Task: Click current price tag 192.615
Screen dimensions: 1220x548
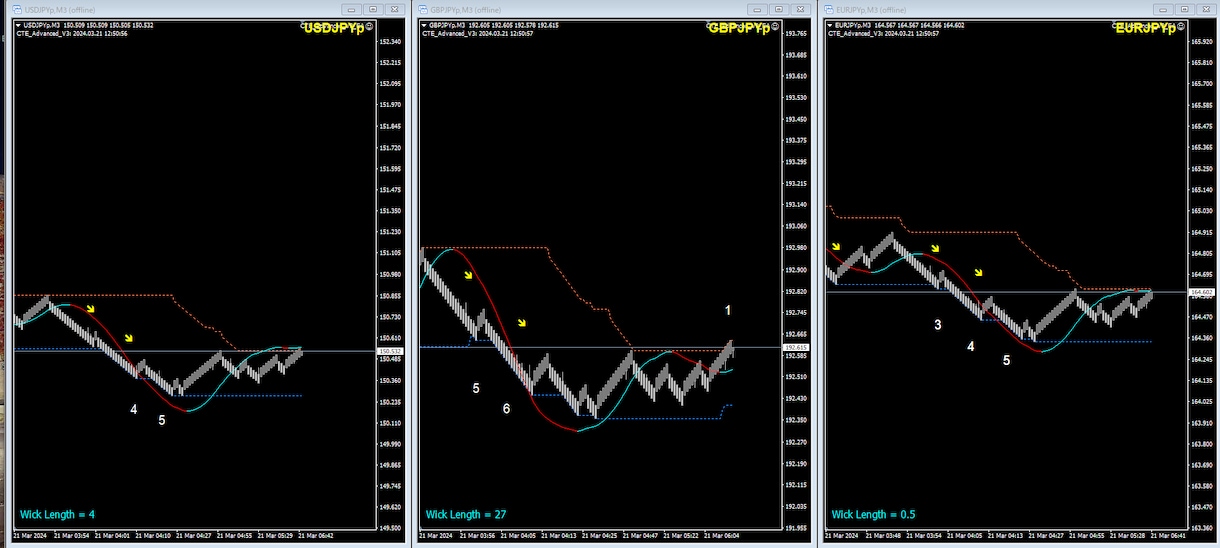Action: (x=795, y=347)
